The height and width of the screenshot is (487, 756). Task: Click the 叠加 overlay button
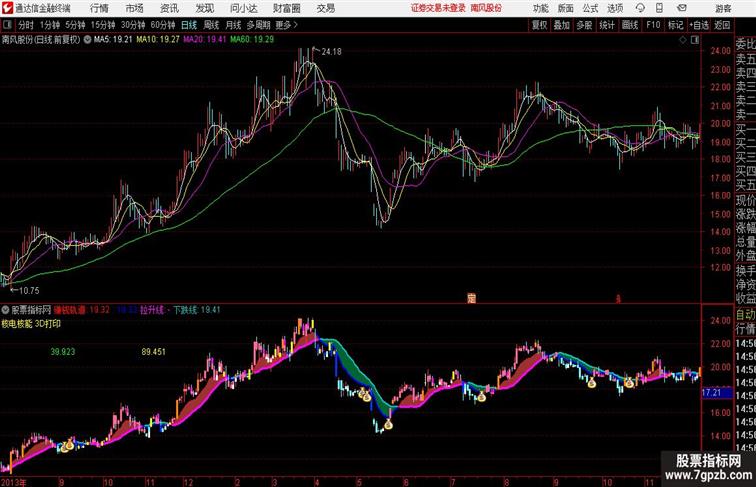tap(562, 25)
